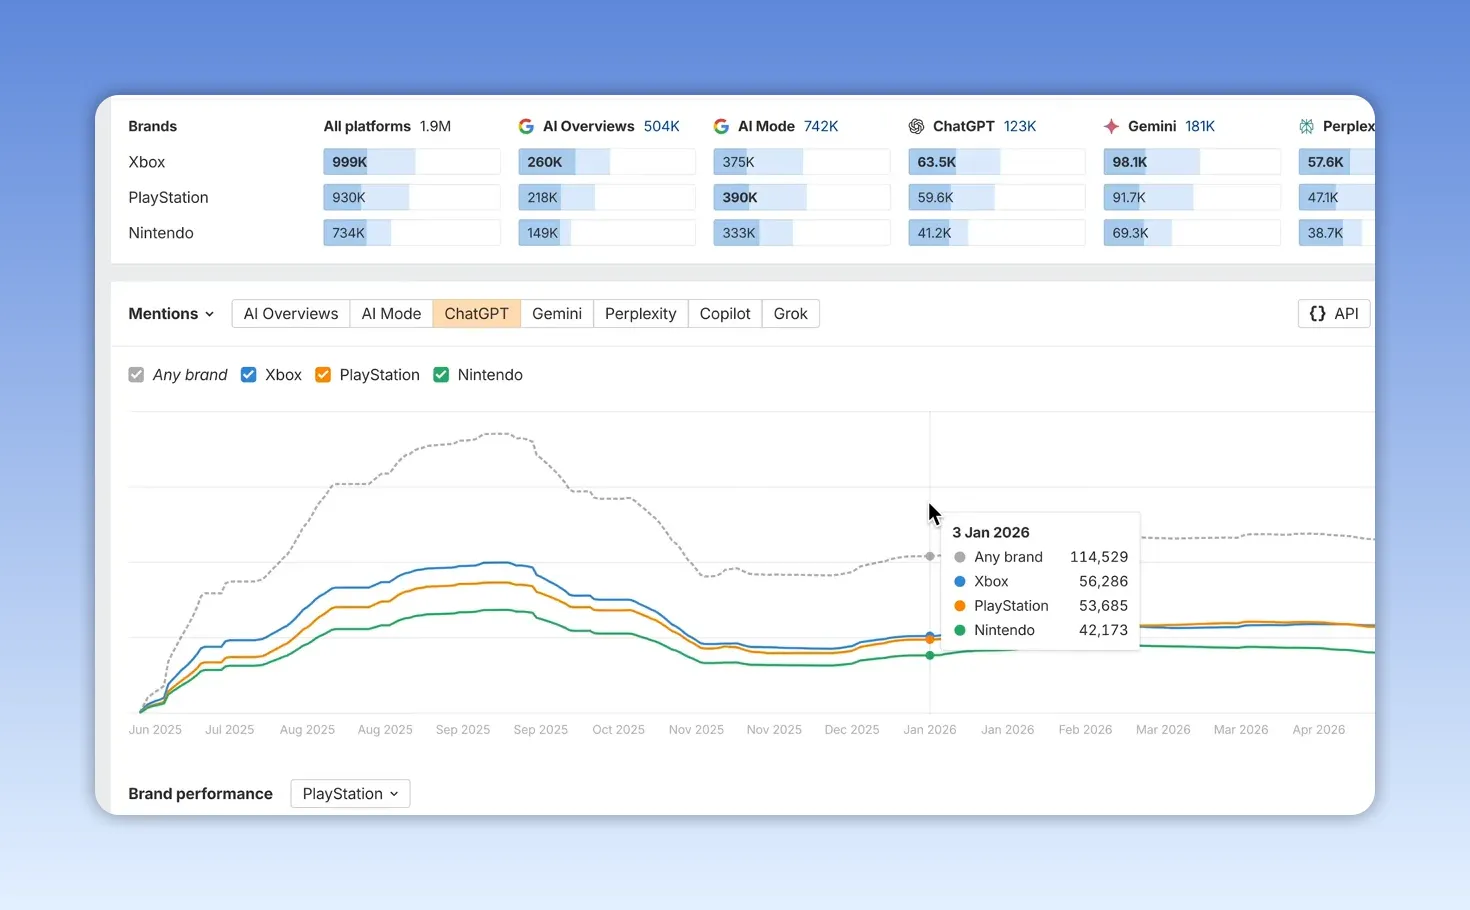Click the Xbox Gemini 98.1K bar

(x=1192, y=162)
